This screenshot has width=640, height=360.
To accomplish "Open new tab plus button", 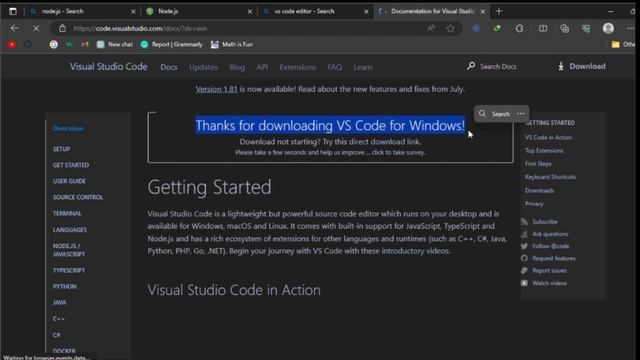I will pyautogui.click(x=499, y=11).
